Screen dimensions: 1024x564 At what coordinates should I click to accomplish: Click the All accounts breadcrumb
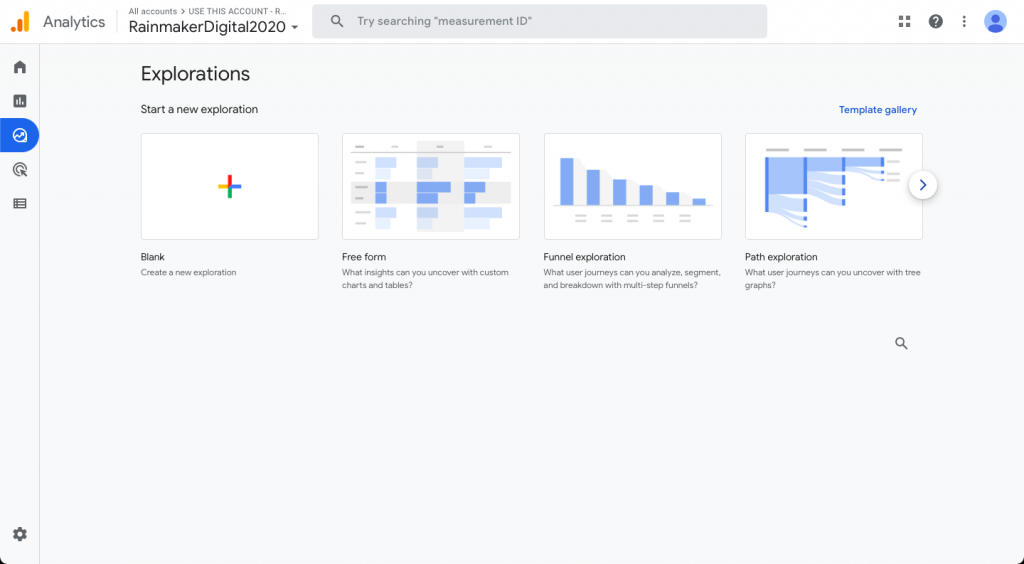(x=153, y=11)
